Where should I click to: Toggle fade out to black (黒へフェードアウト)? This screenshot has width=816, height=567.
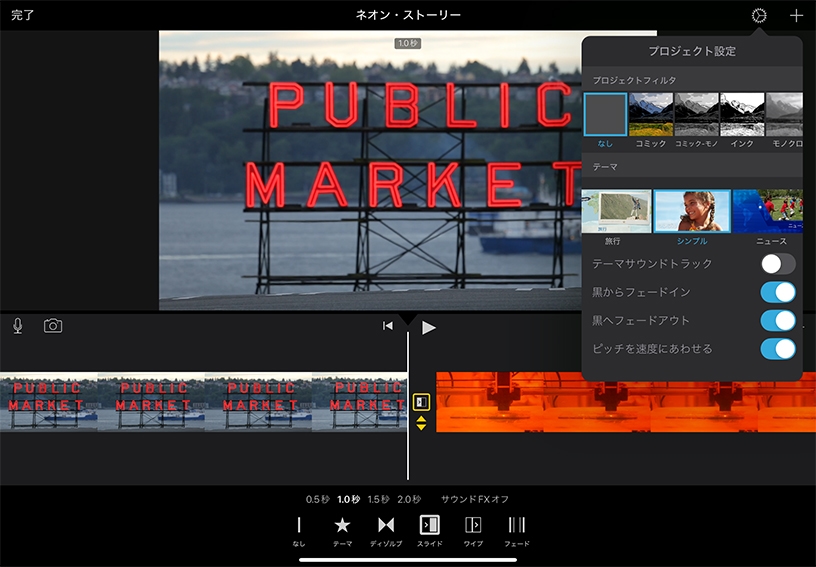777,320
